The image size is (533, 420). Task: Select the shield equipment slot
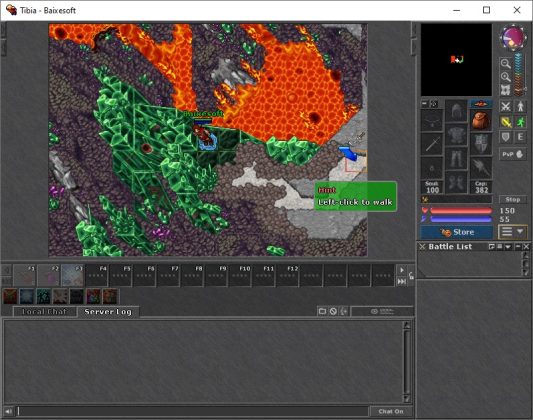tap(481, 144)
